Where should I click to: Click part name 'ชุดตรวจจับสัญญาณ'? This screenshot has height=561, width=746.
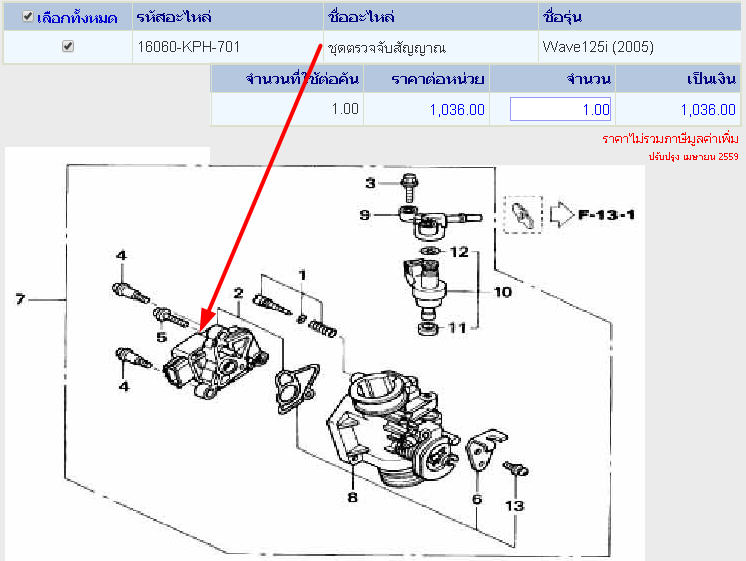click(x=387, y=48)
